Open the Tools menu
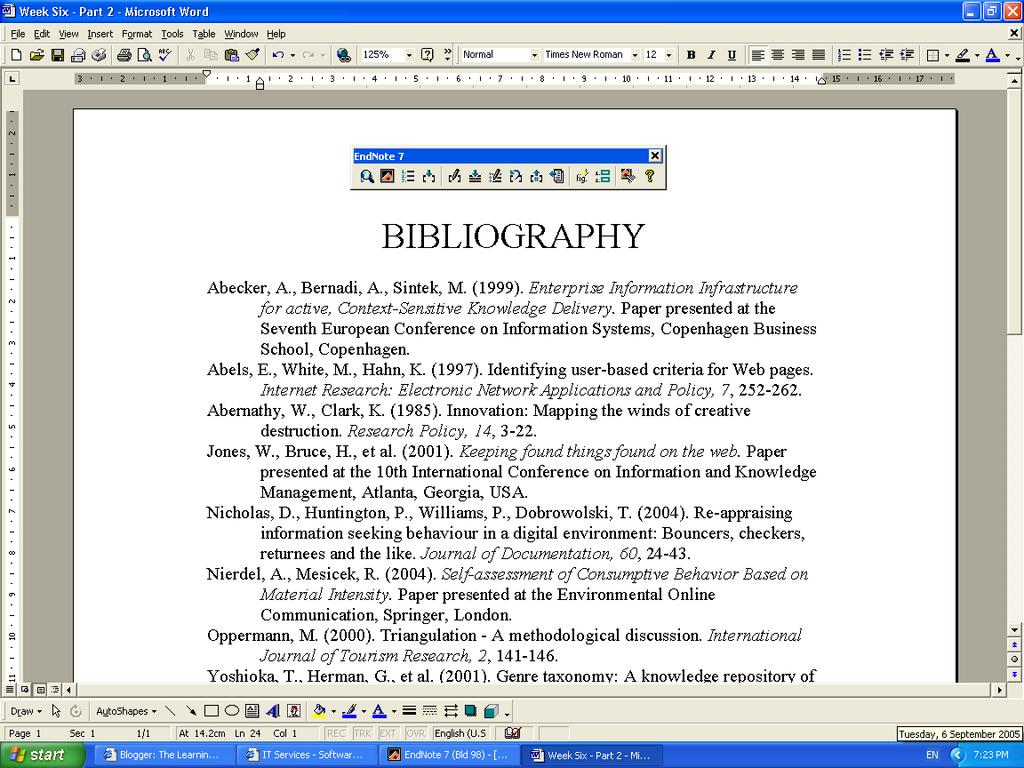 point(172,34)
